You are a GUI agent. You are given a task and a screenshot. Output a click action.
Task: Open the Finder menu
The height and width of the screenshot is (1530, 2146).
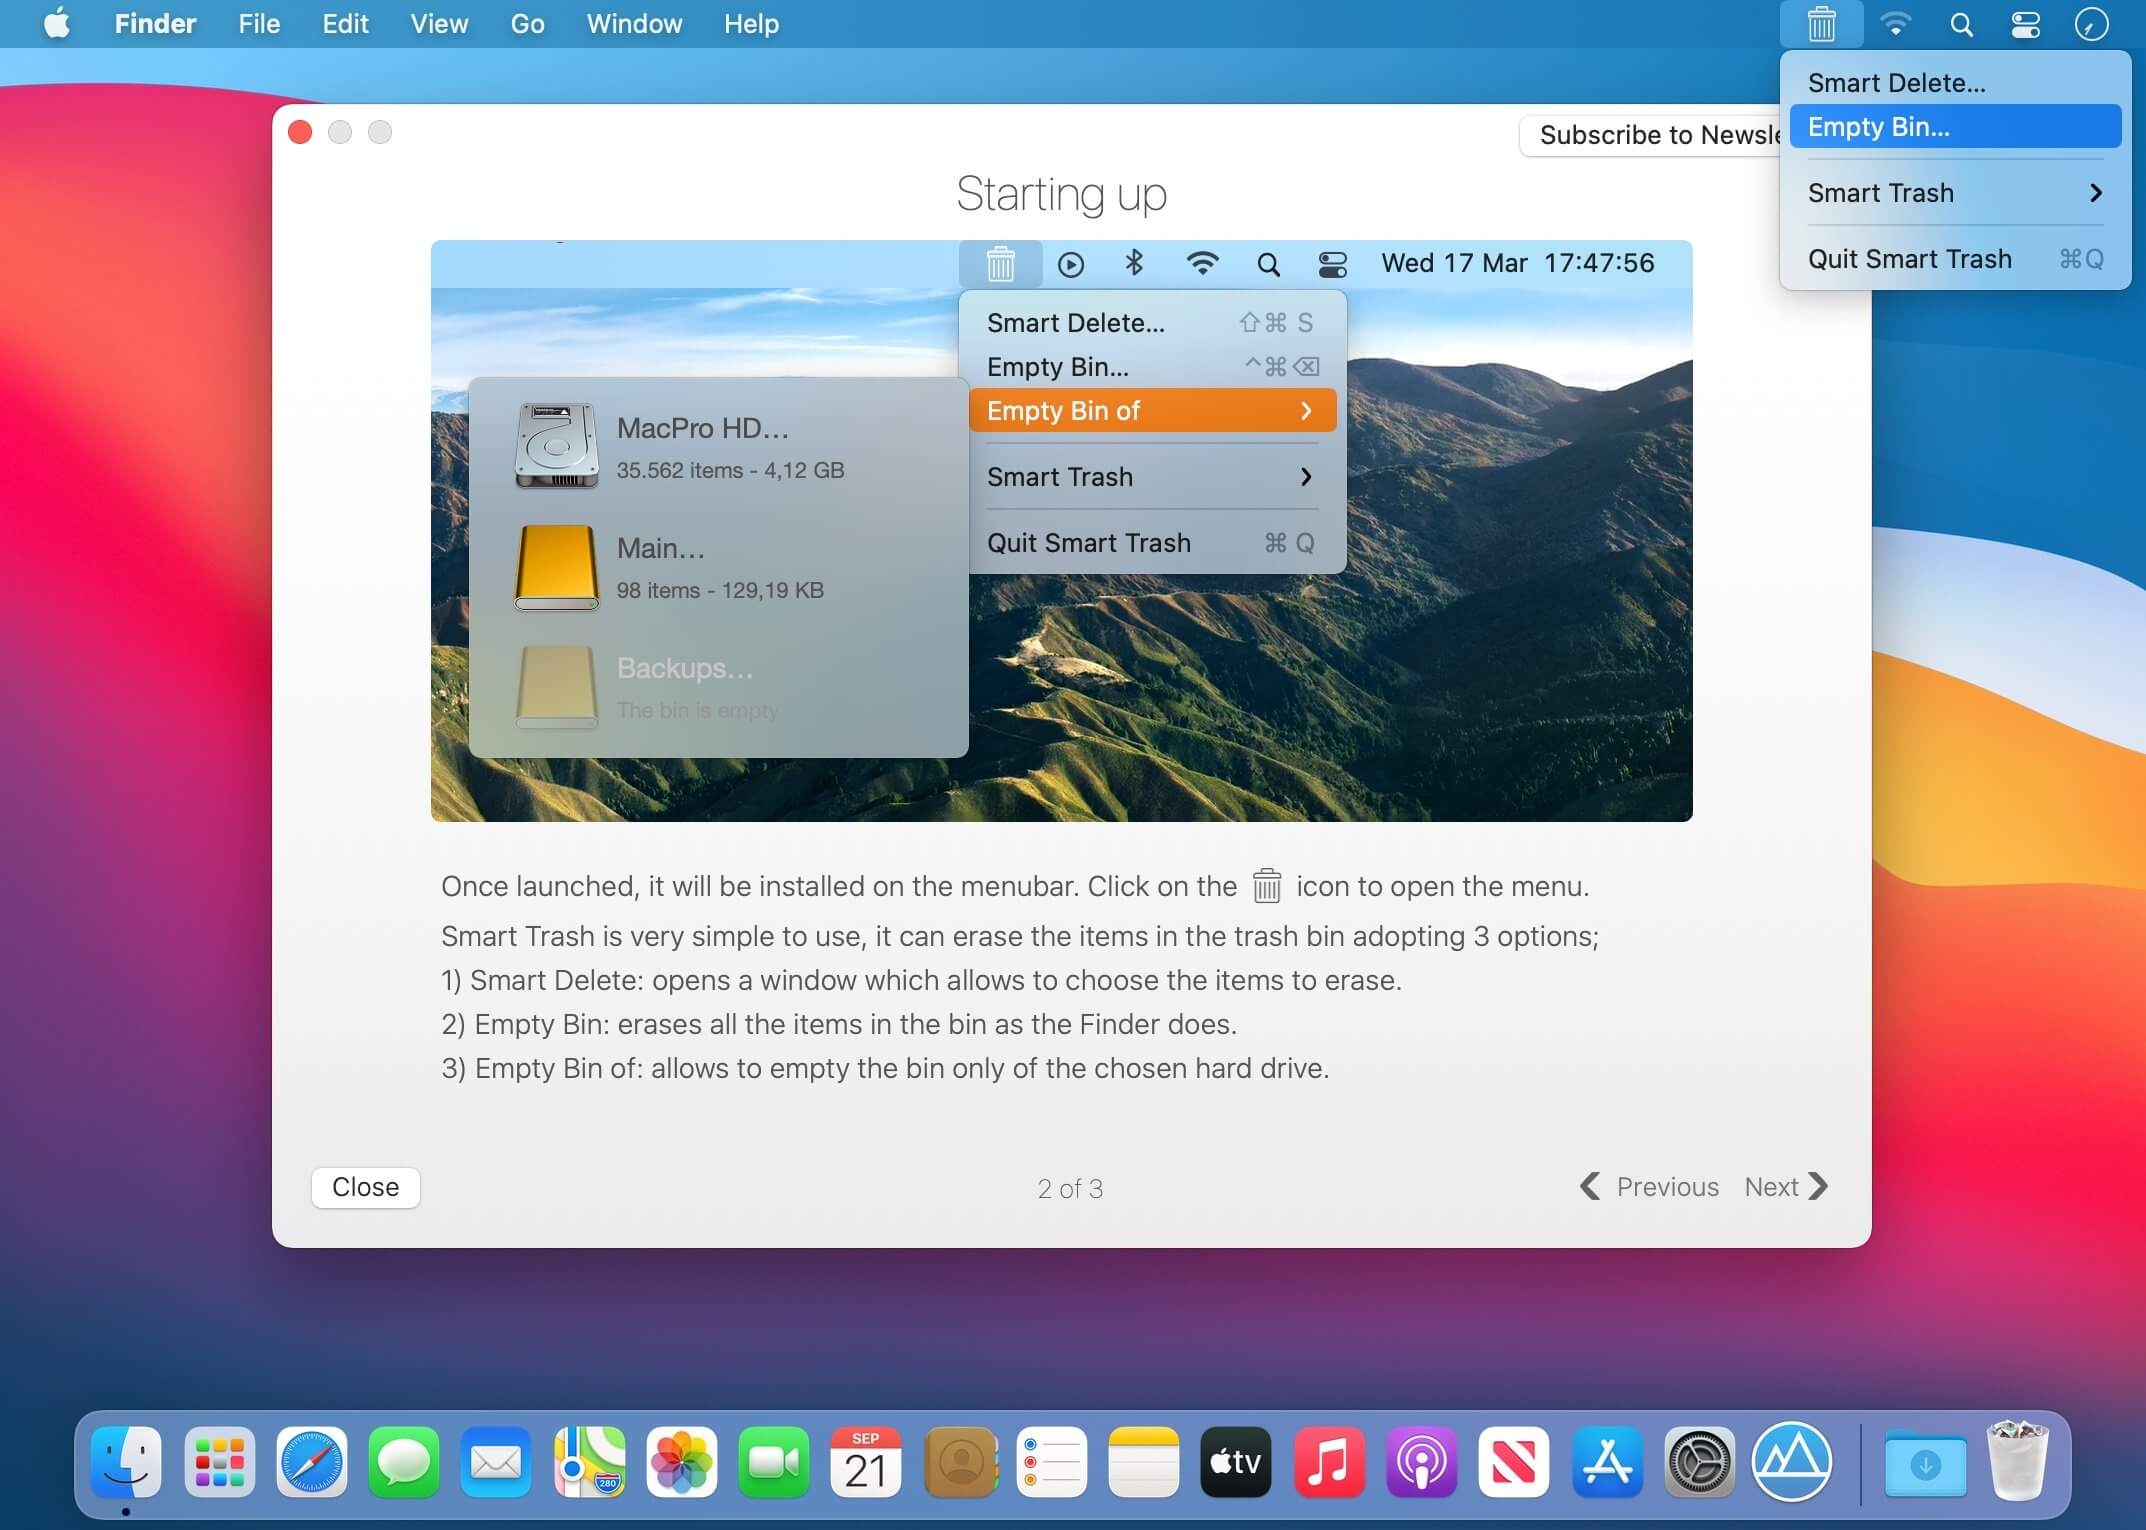pyautogui.click(x=155, y=24)
